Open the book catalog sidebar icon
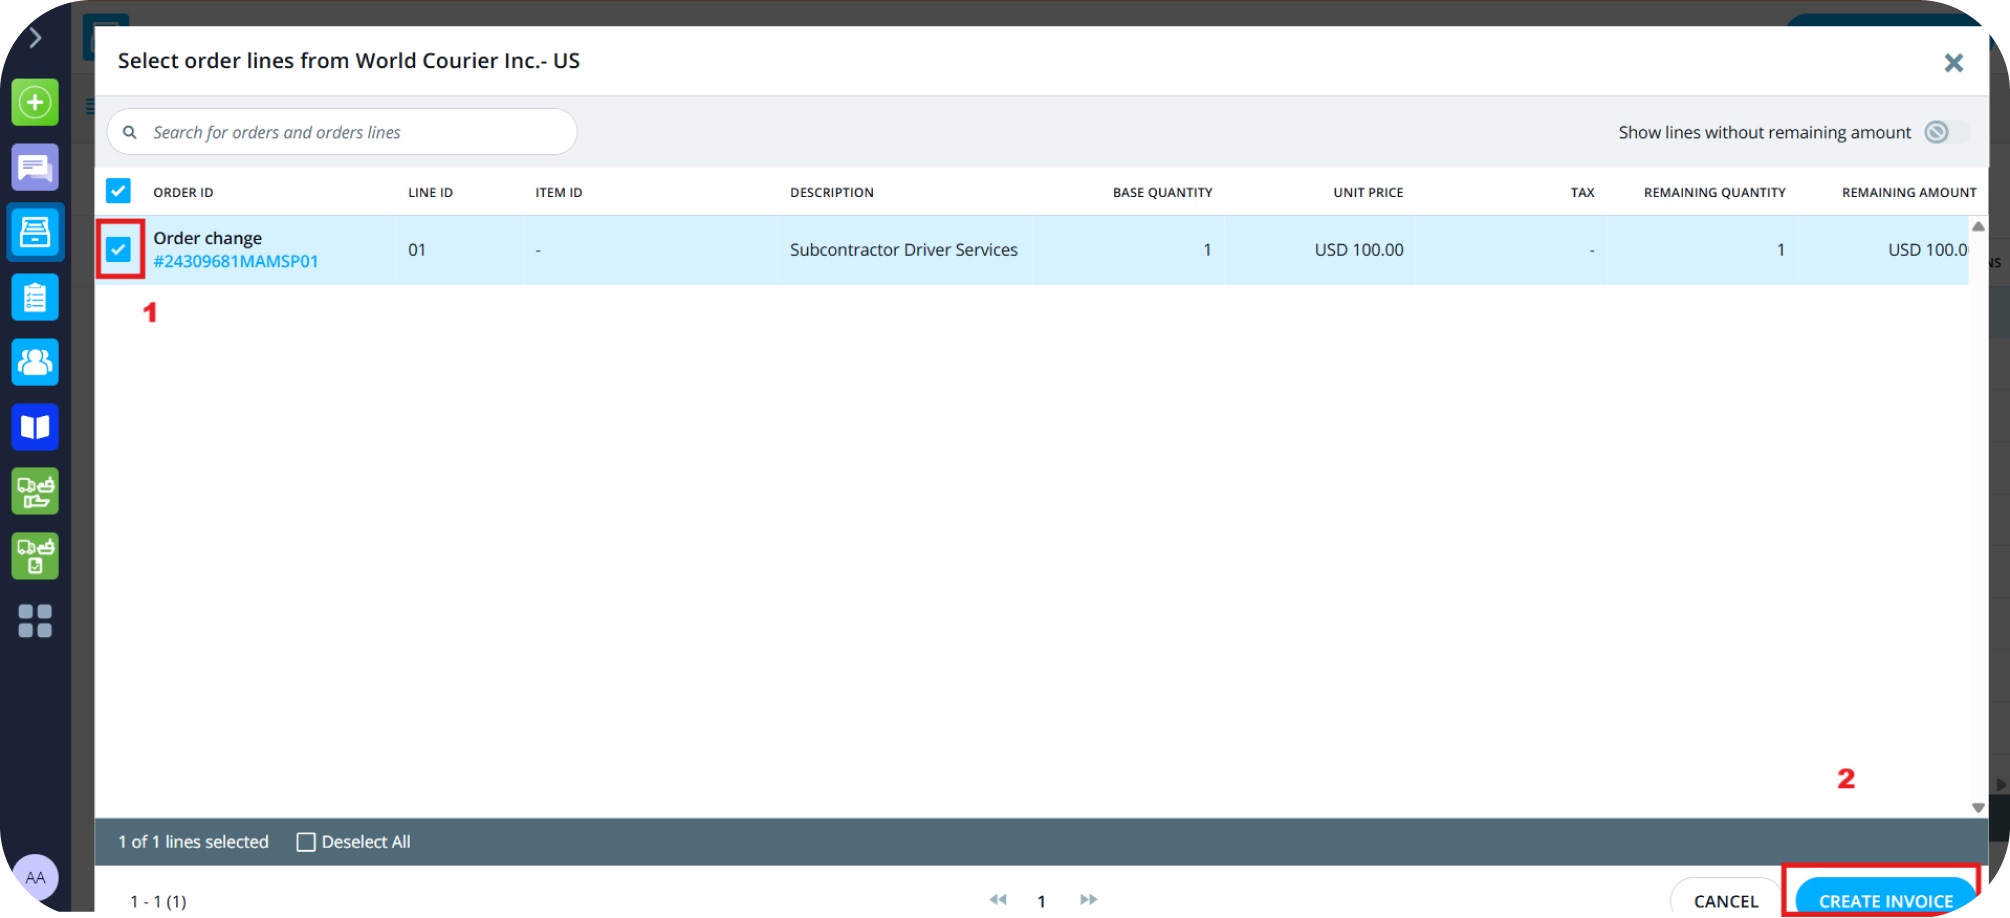The height and width of the screenshot is (918, 2010). click(35, 427)
